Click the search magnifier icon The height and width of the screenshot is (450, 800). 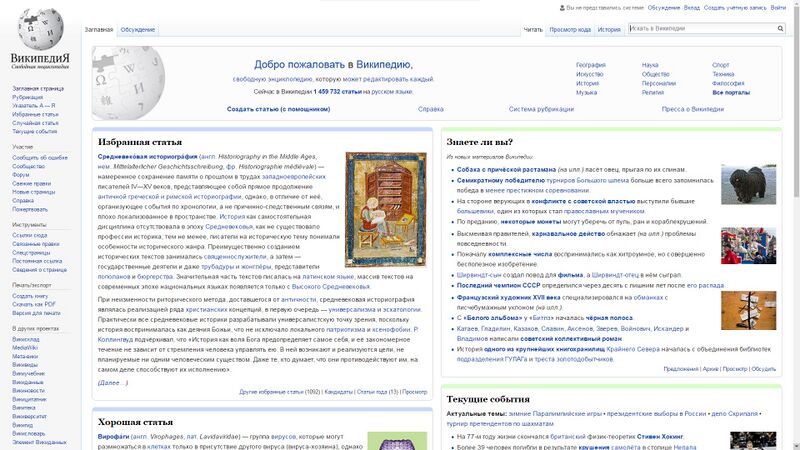coord(780,29)
